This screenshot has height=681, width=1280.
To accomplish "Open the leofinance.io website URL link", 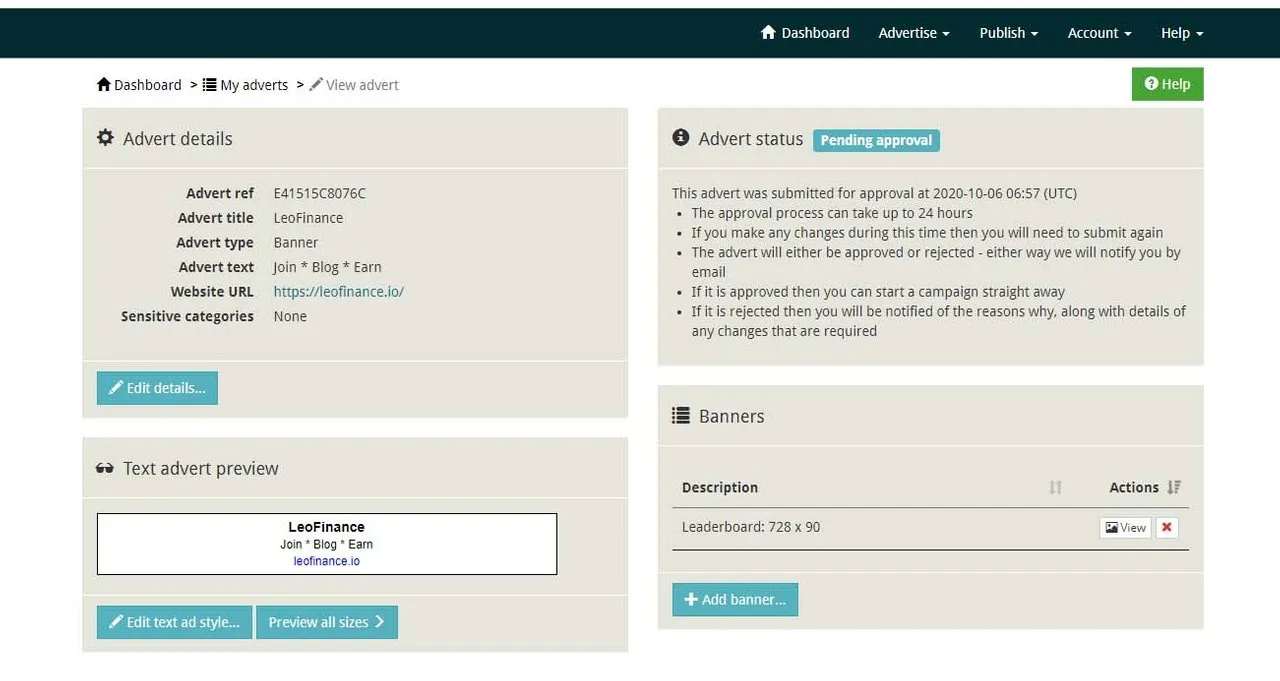I will (x=339, y=291).
